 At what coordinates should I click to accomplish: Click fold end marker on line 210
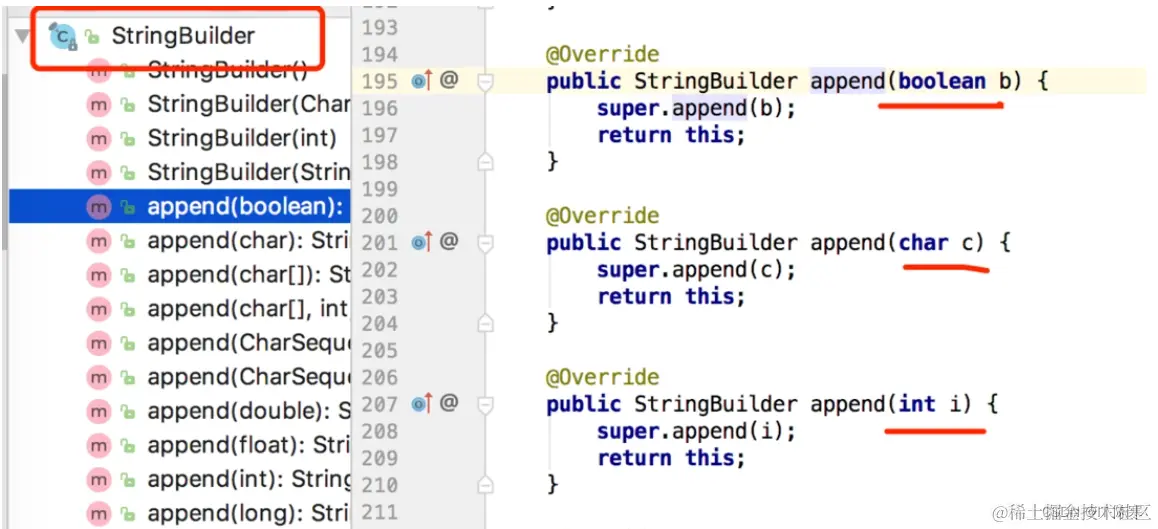(485, 485)
